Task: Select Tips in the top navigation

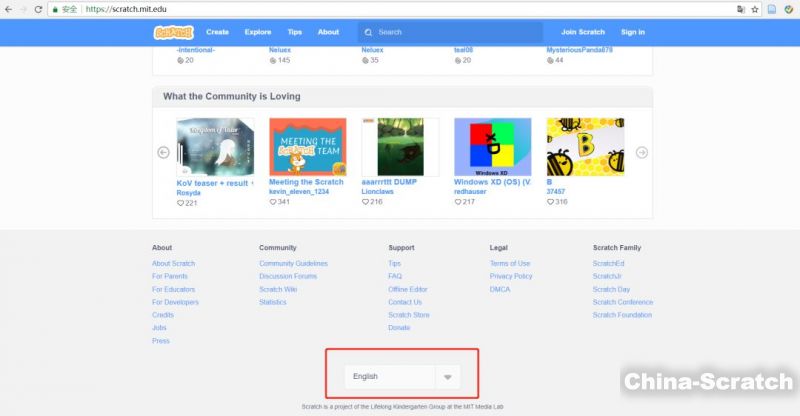Action: click(294, 32)
